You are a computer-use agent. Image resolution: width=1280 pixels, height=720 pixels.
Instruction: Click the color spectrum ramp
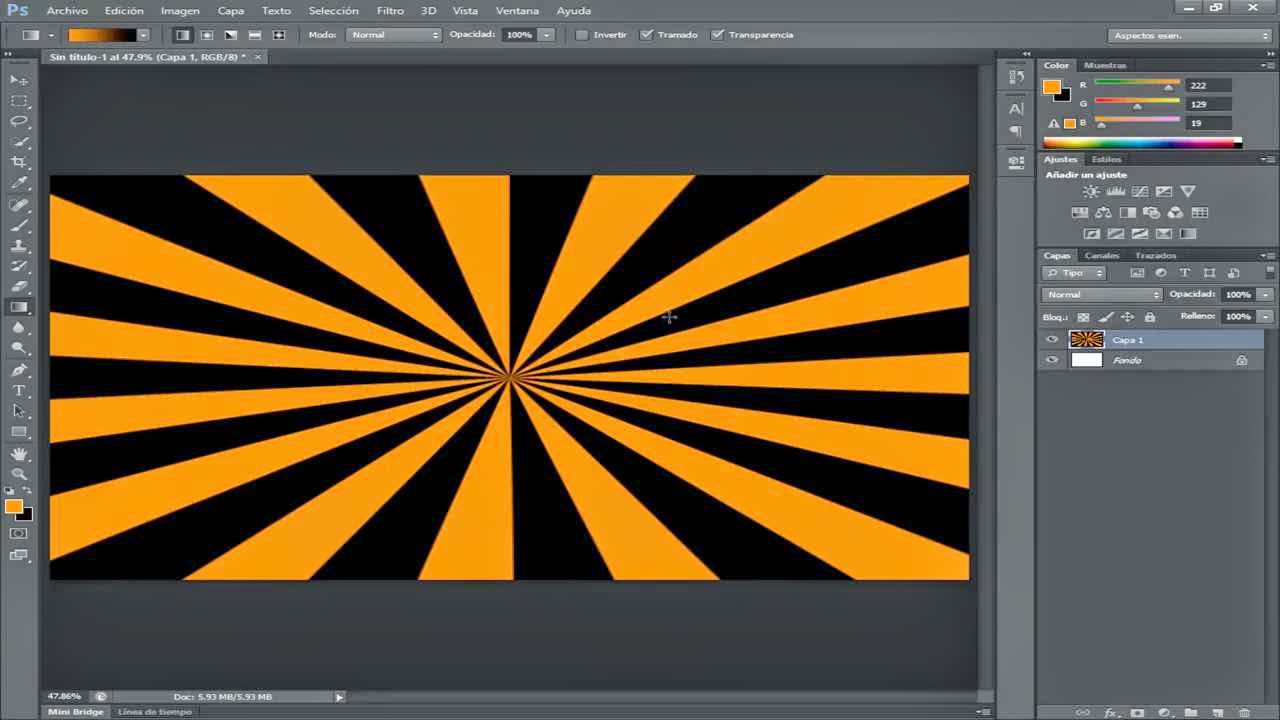pos(1142,143)
